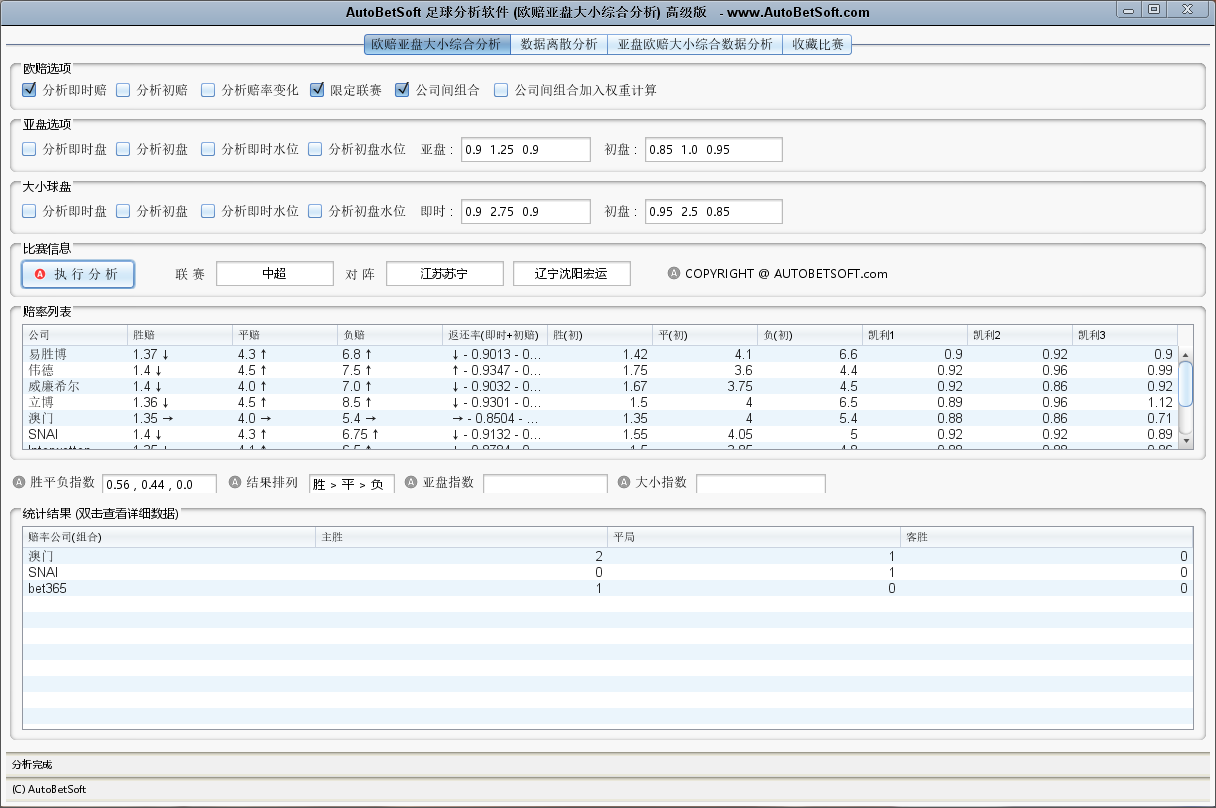Open the 收藏比赛 tab
1216x808 pixels.
tap(817, 44)
